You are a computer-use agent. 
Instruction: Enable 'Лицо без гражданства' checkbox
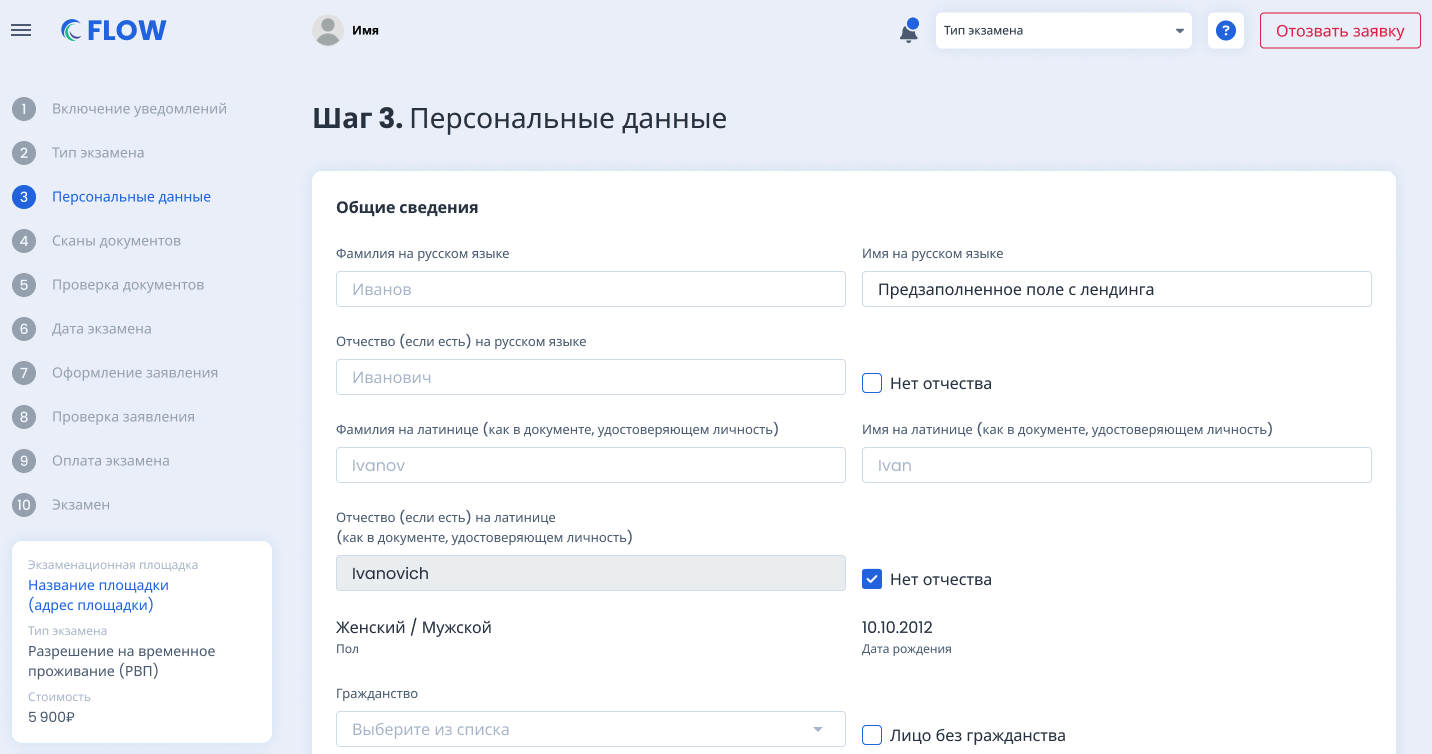coord(872,735)
